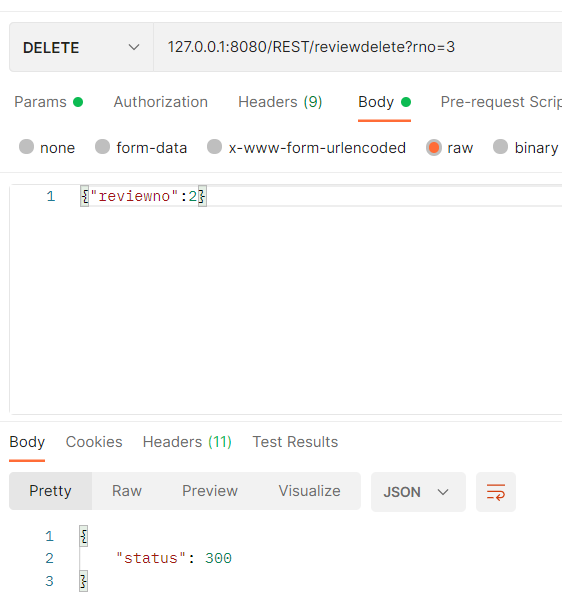
Task: Switch to the Test Results tab
Action: click(295, 442)
